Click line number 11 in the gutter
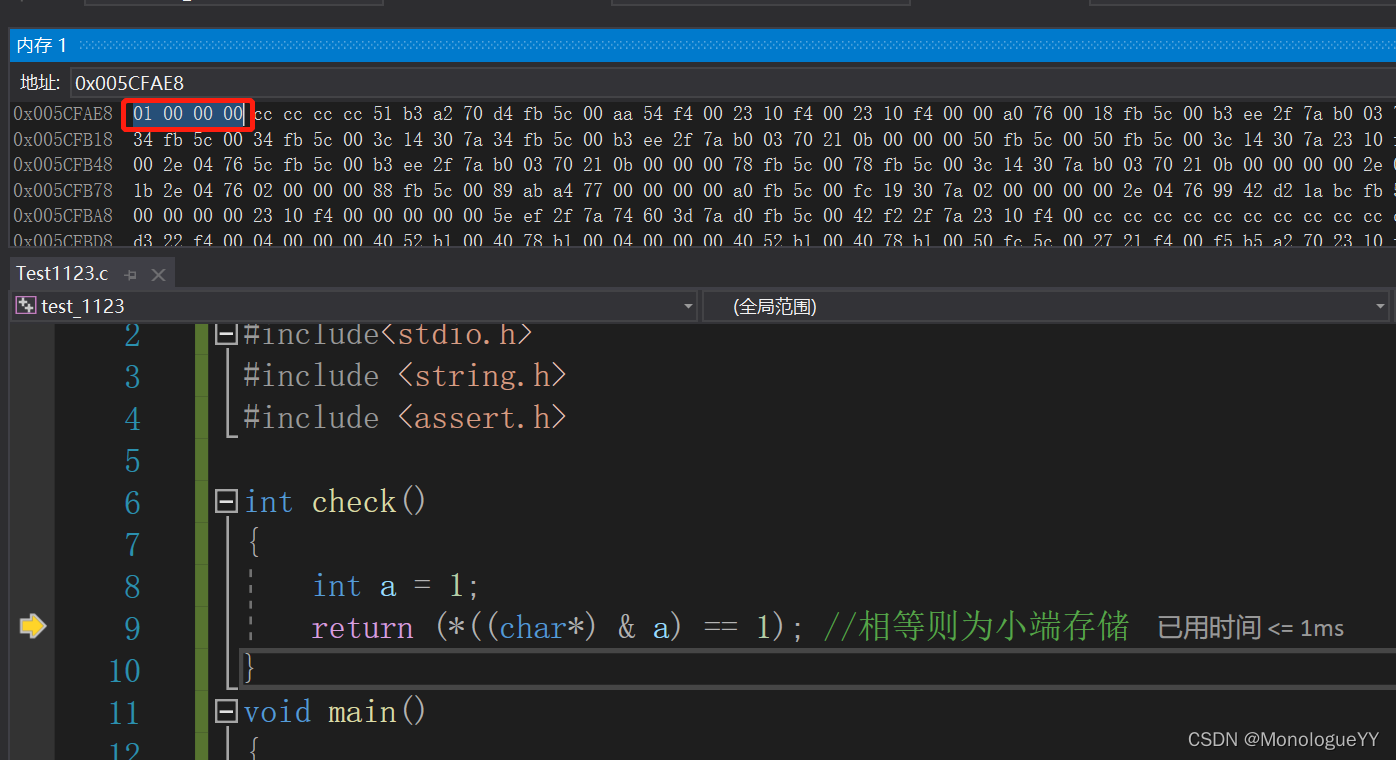The width and height of the screenshot is (1396, 760). pyautogui.click(x=124, y=712)
